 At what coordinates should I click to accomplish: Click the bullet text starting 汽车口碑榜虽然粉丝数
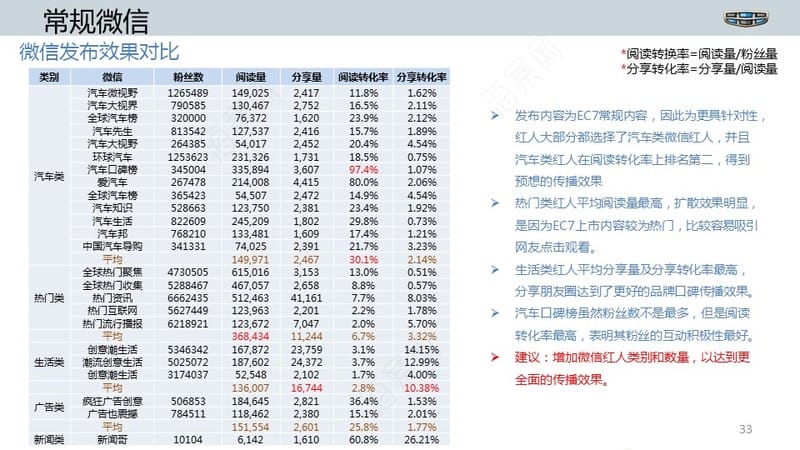pos(634,324)
